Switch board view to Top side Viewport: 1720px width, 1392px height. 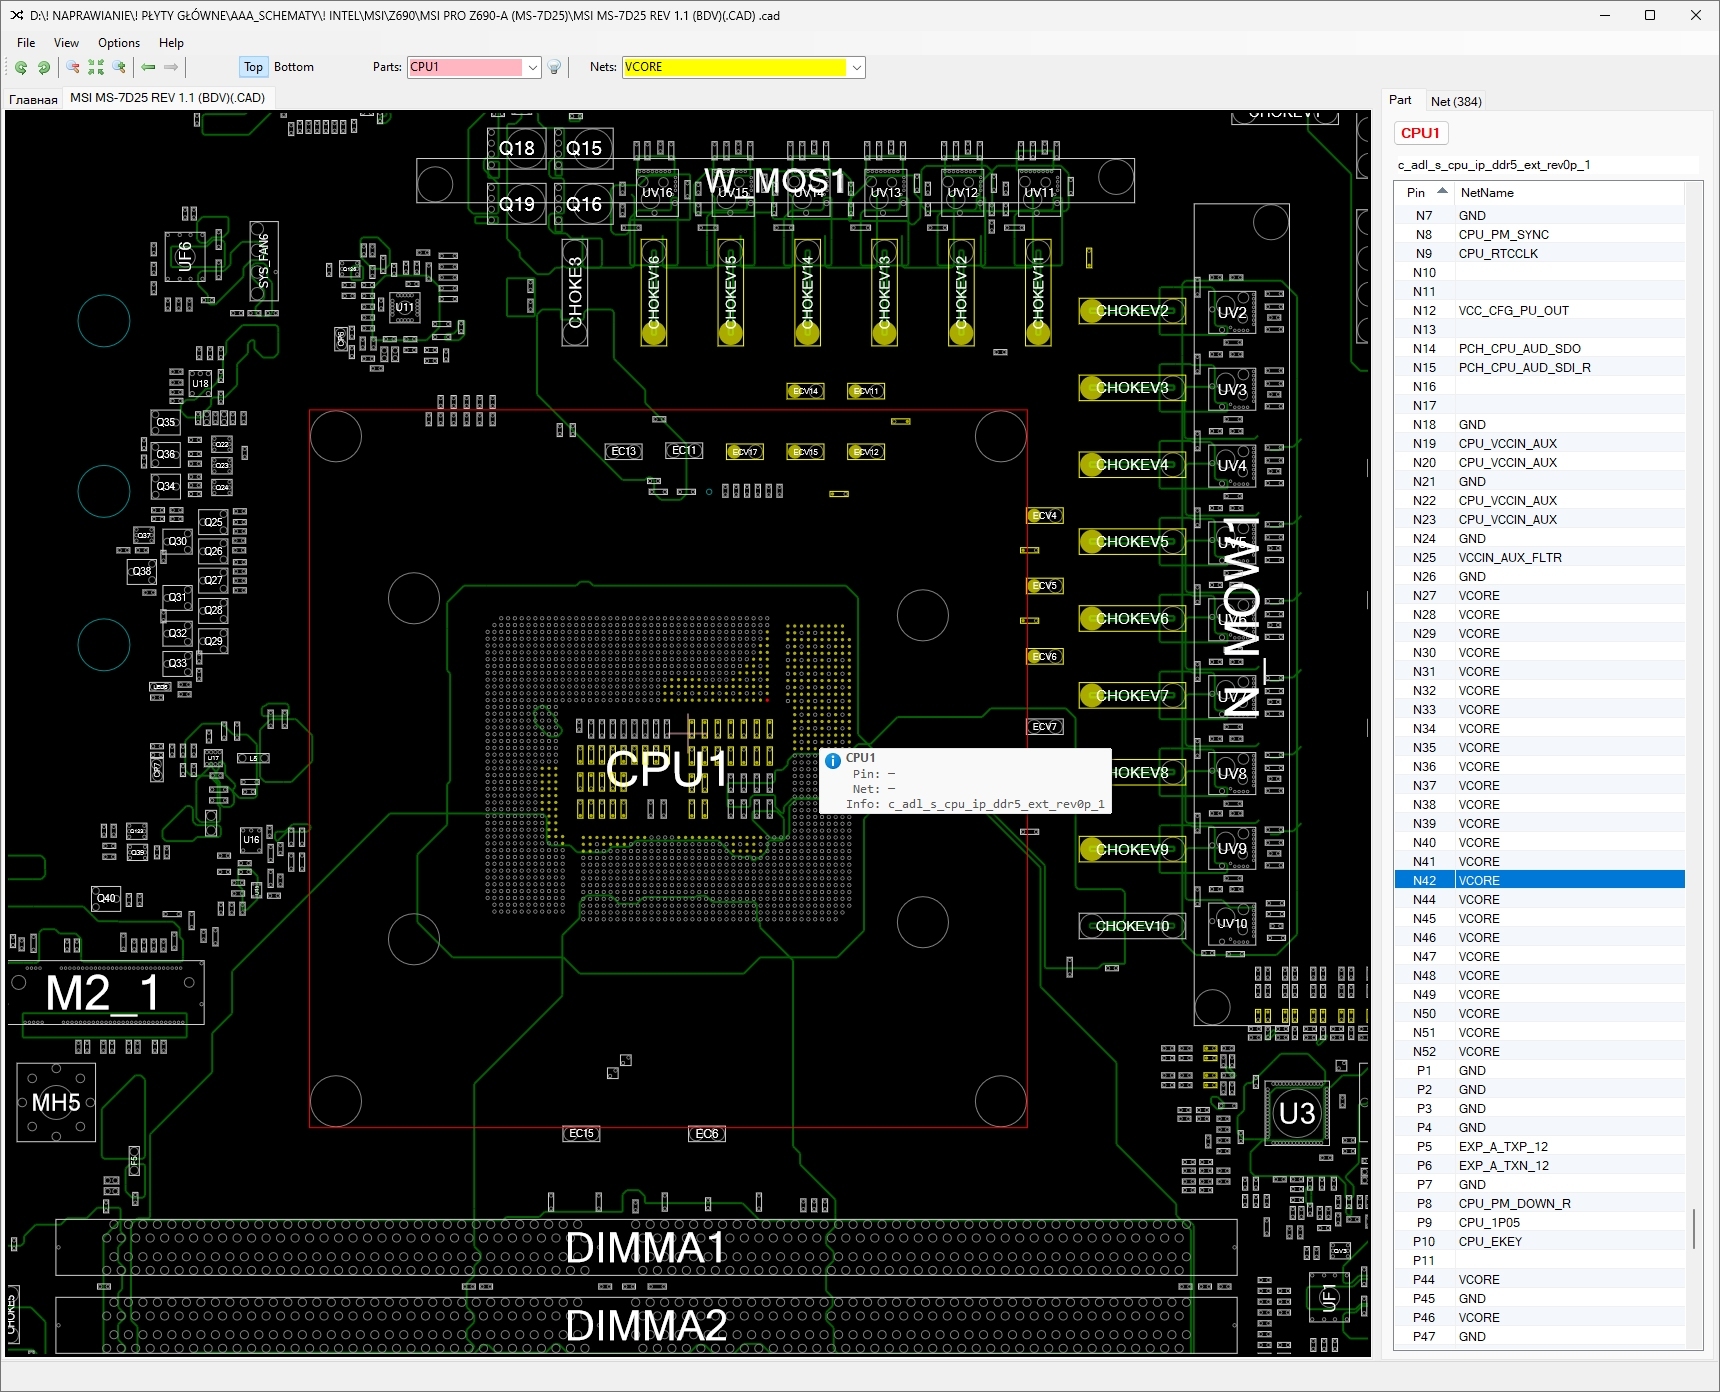click(x=253, y=67)
